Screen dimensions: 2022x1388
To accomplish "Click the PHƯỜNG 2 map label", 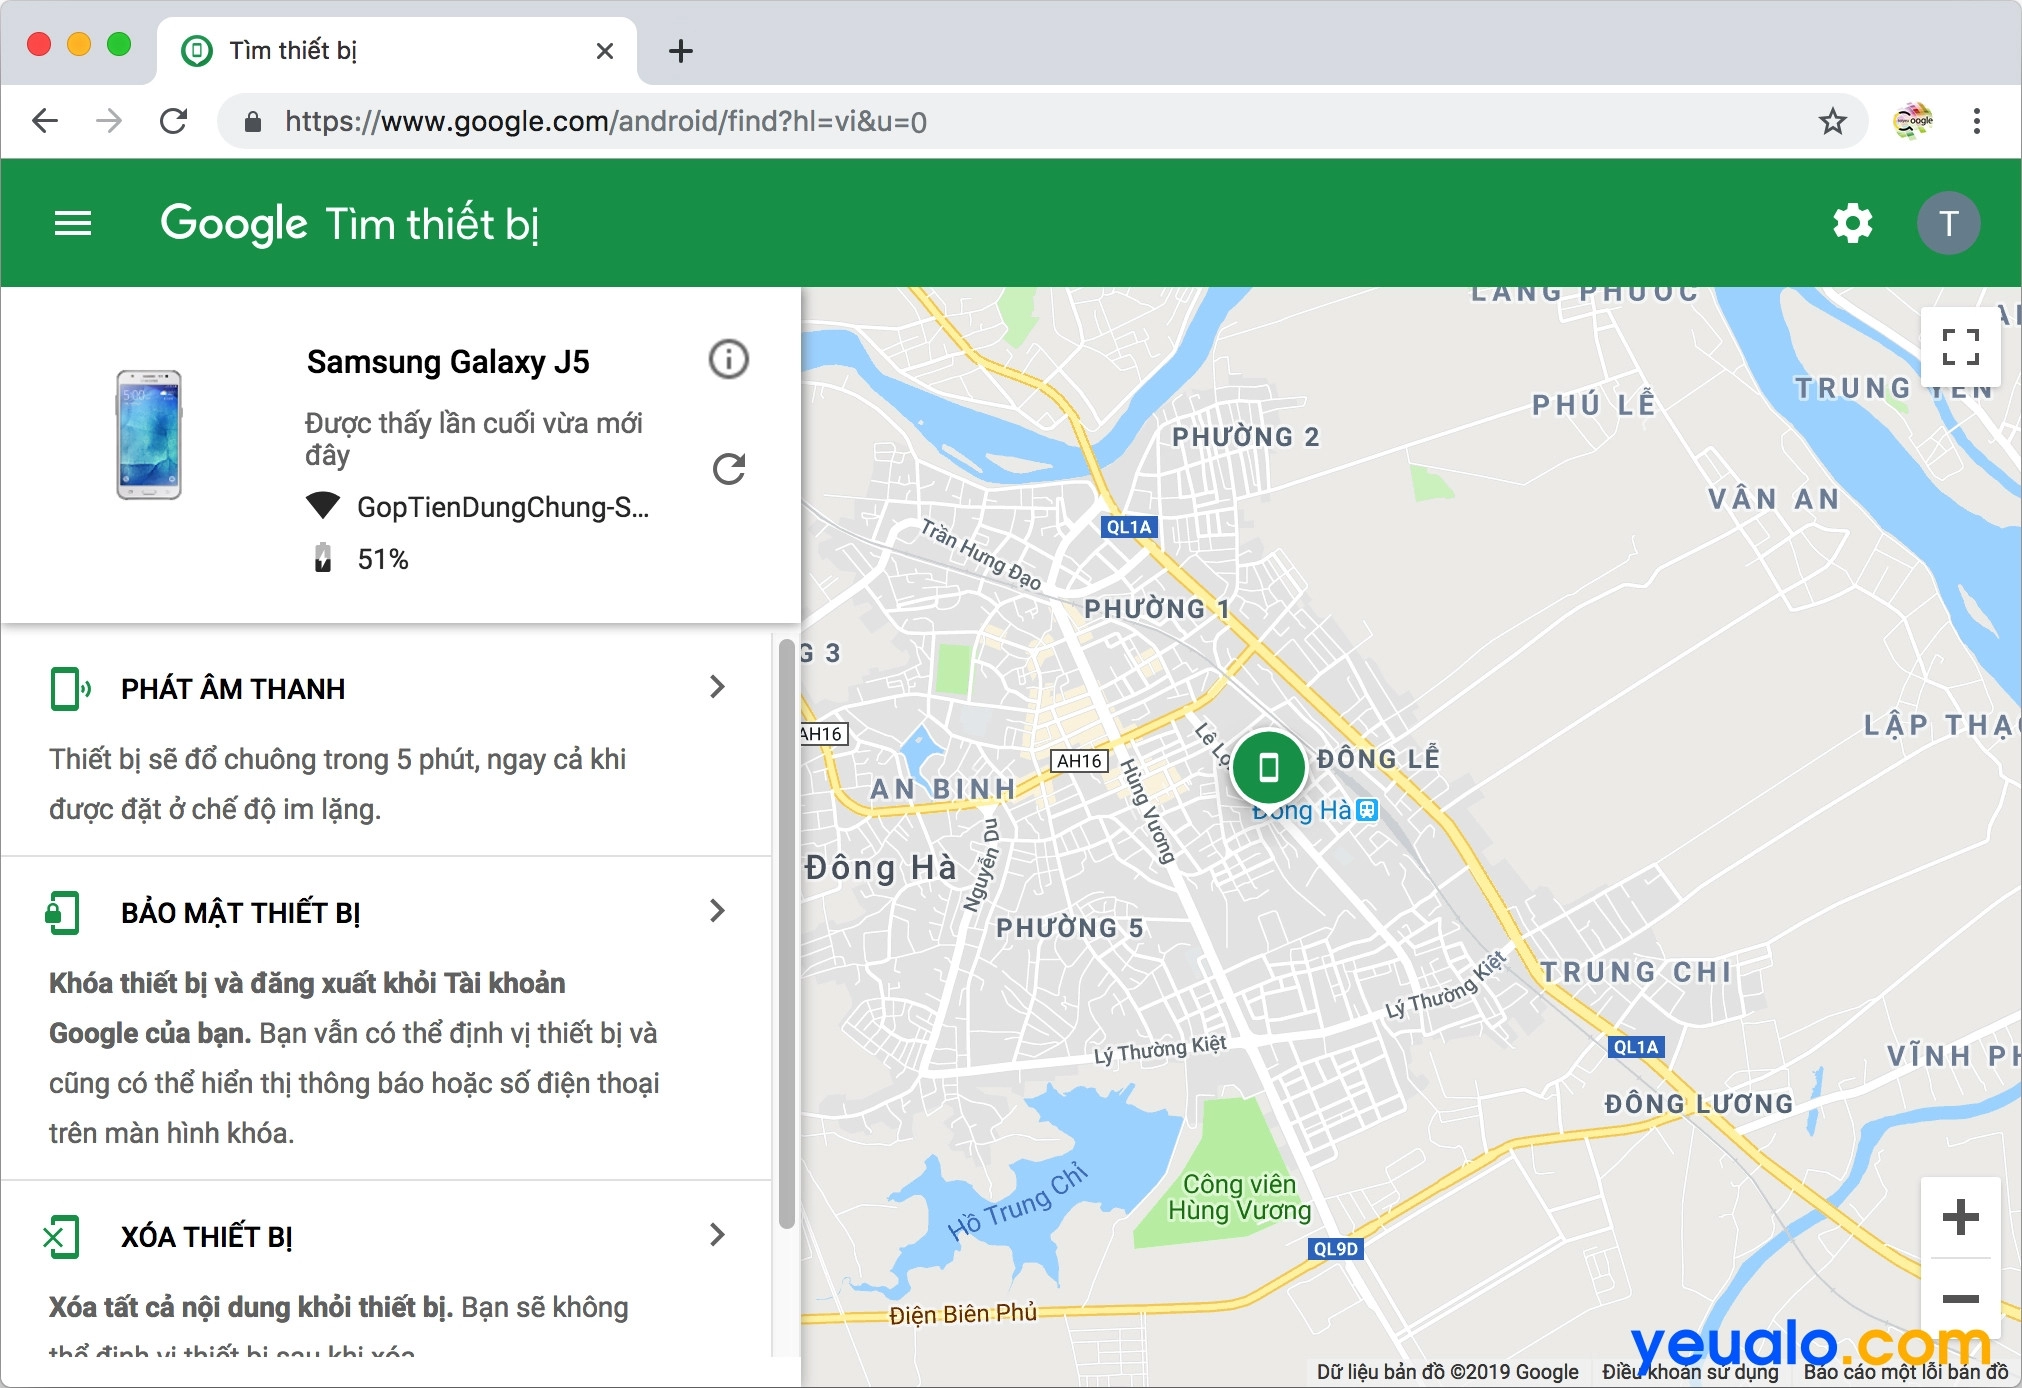I will pos(1246,437).
